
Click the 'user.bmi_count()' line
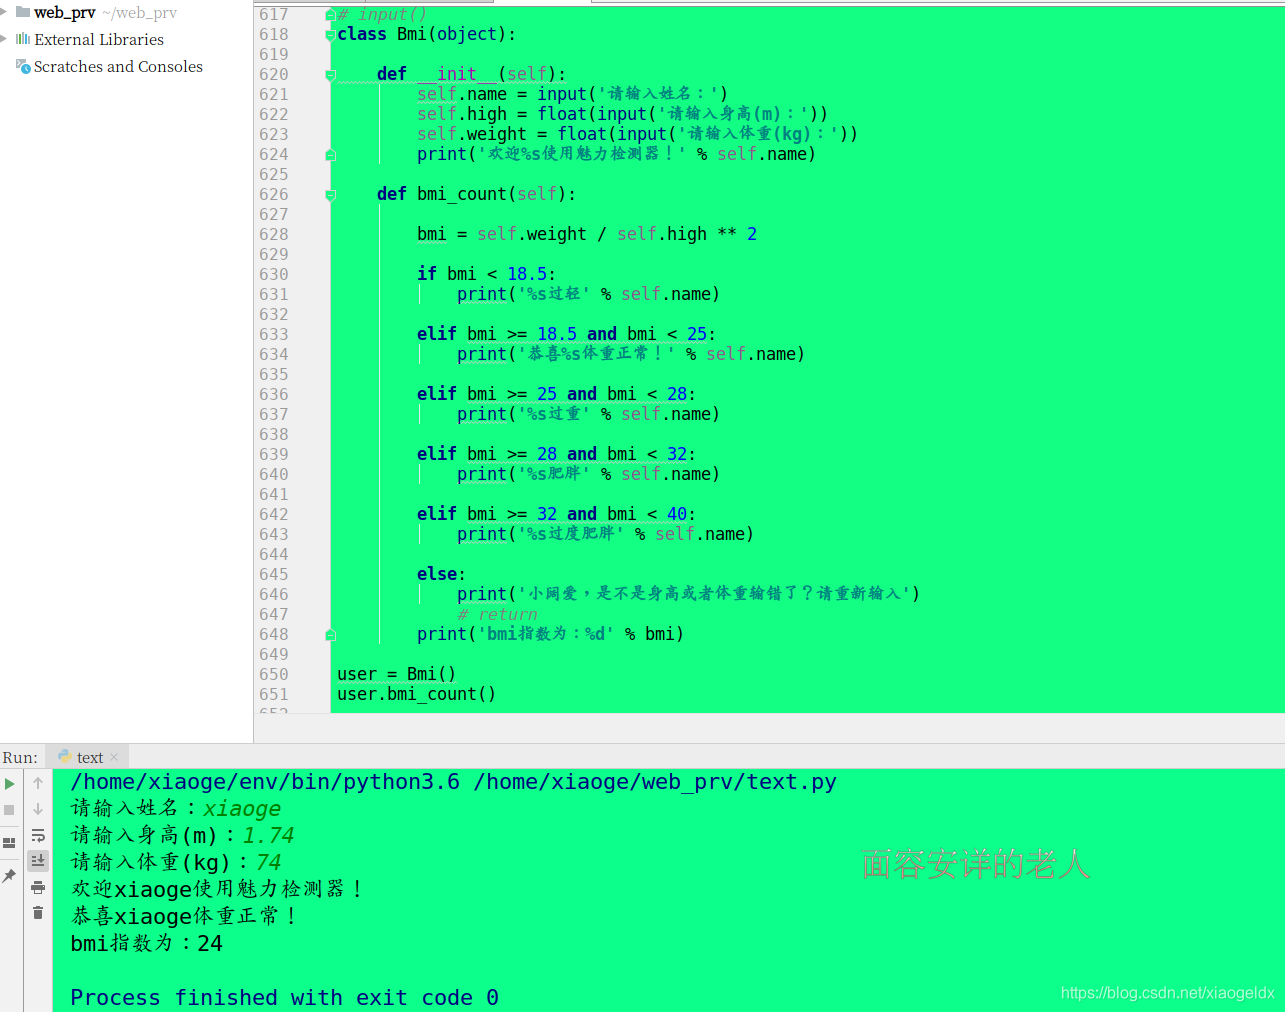[416, 694]
